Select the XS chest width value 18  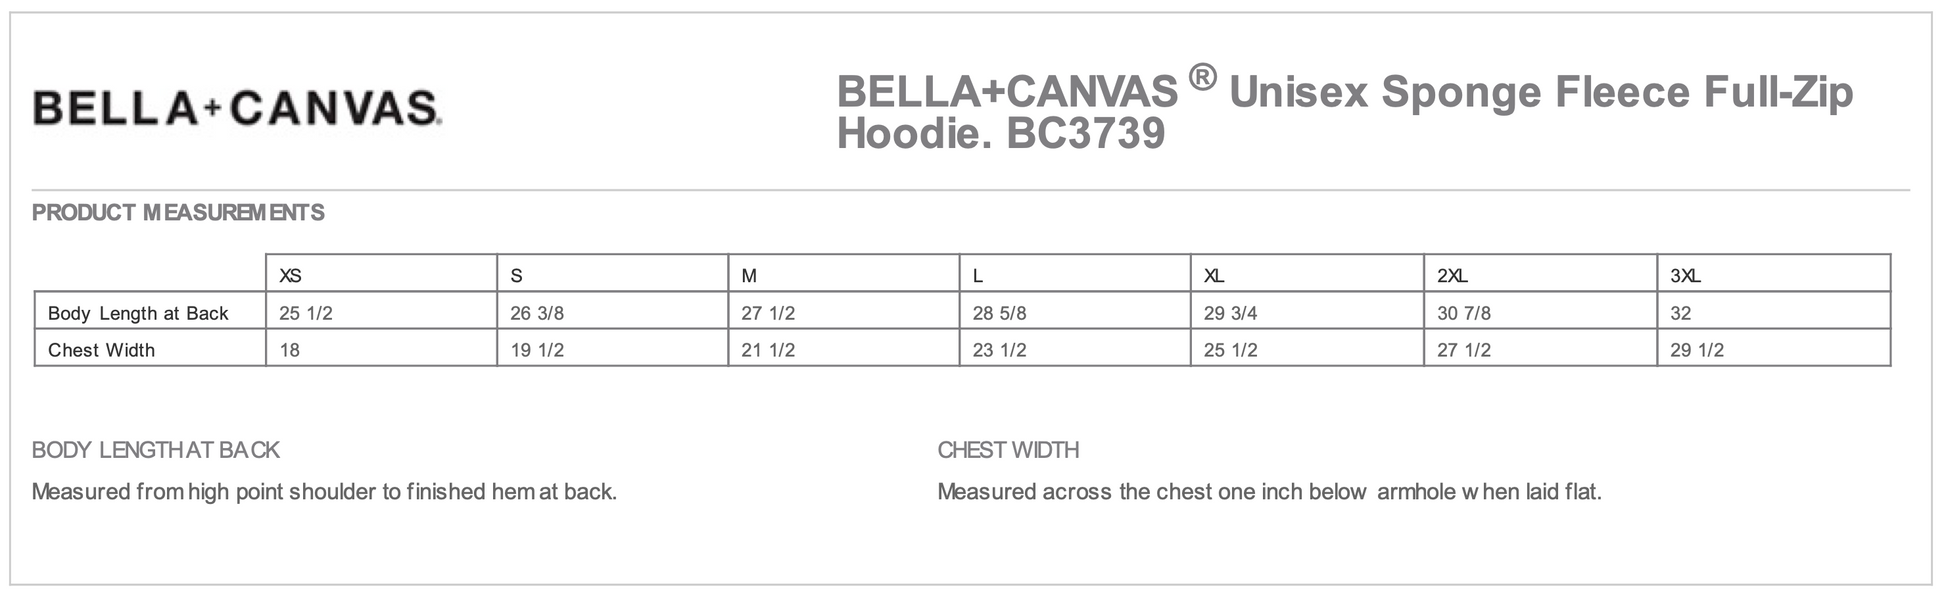tap(290, 350)
